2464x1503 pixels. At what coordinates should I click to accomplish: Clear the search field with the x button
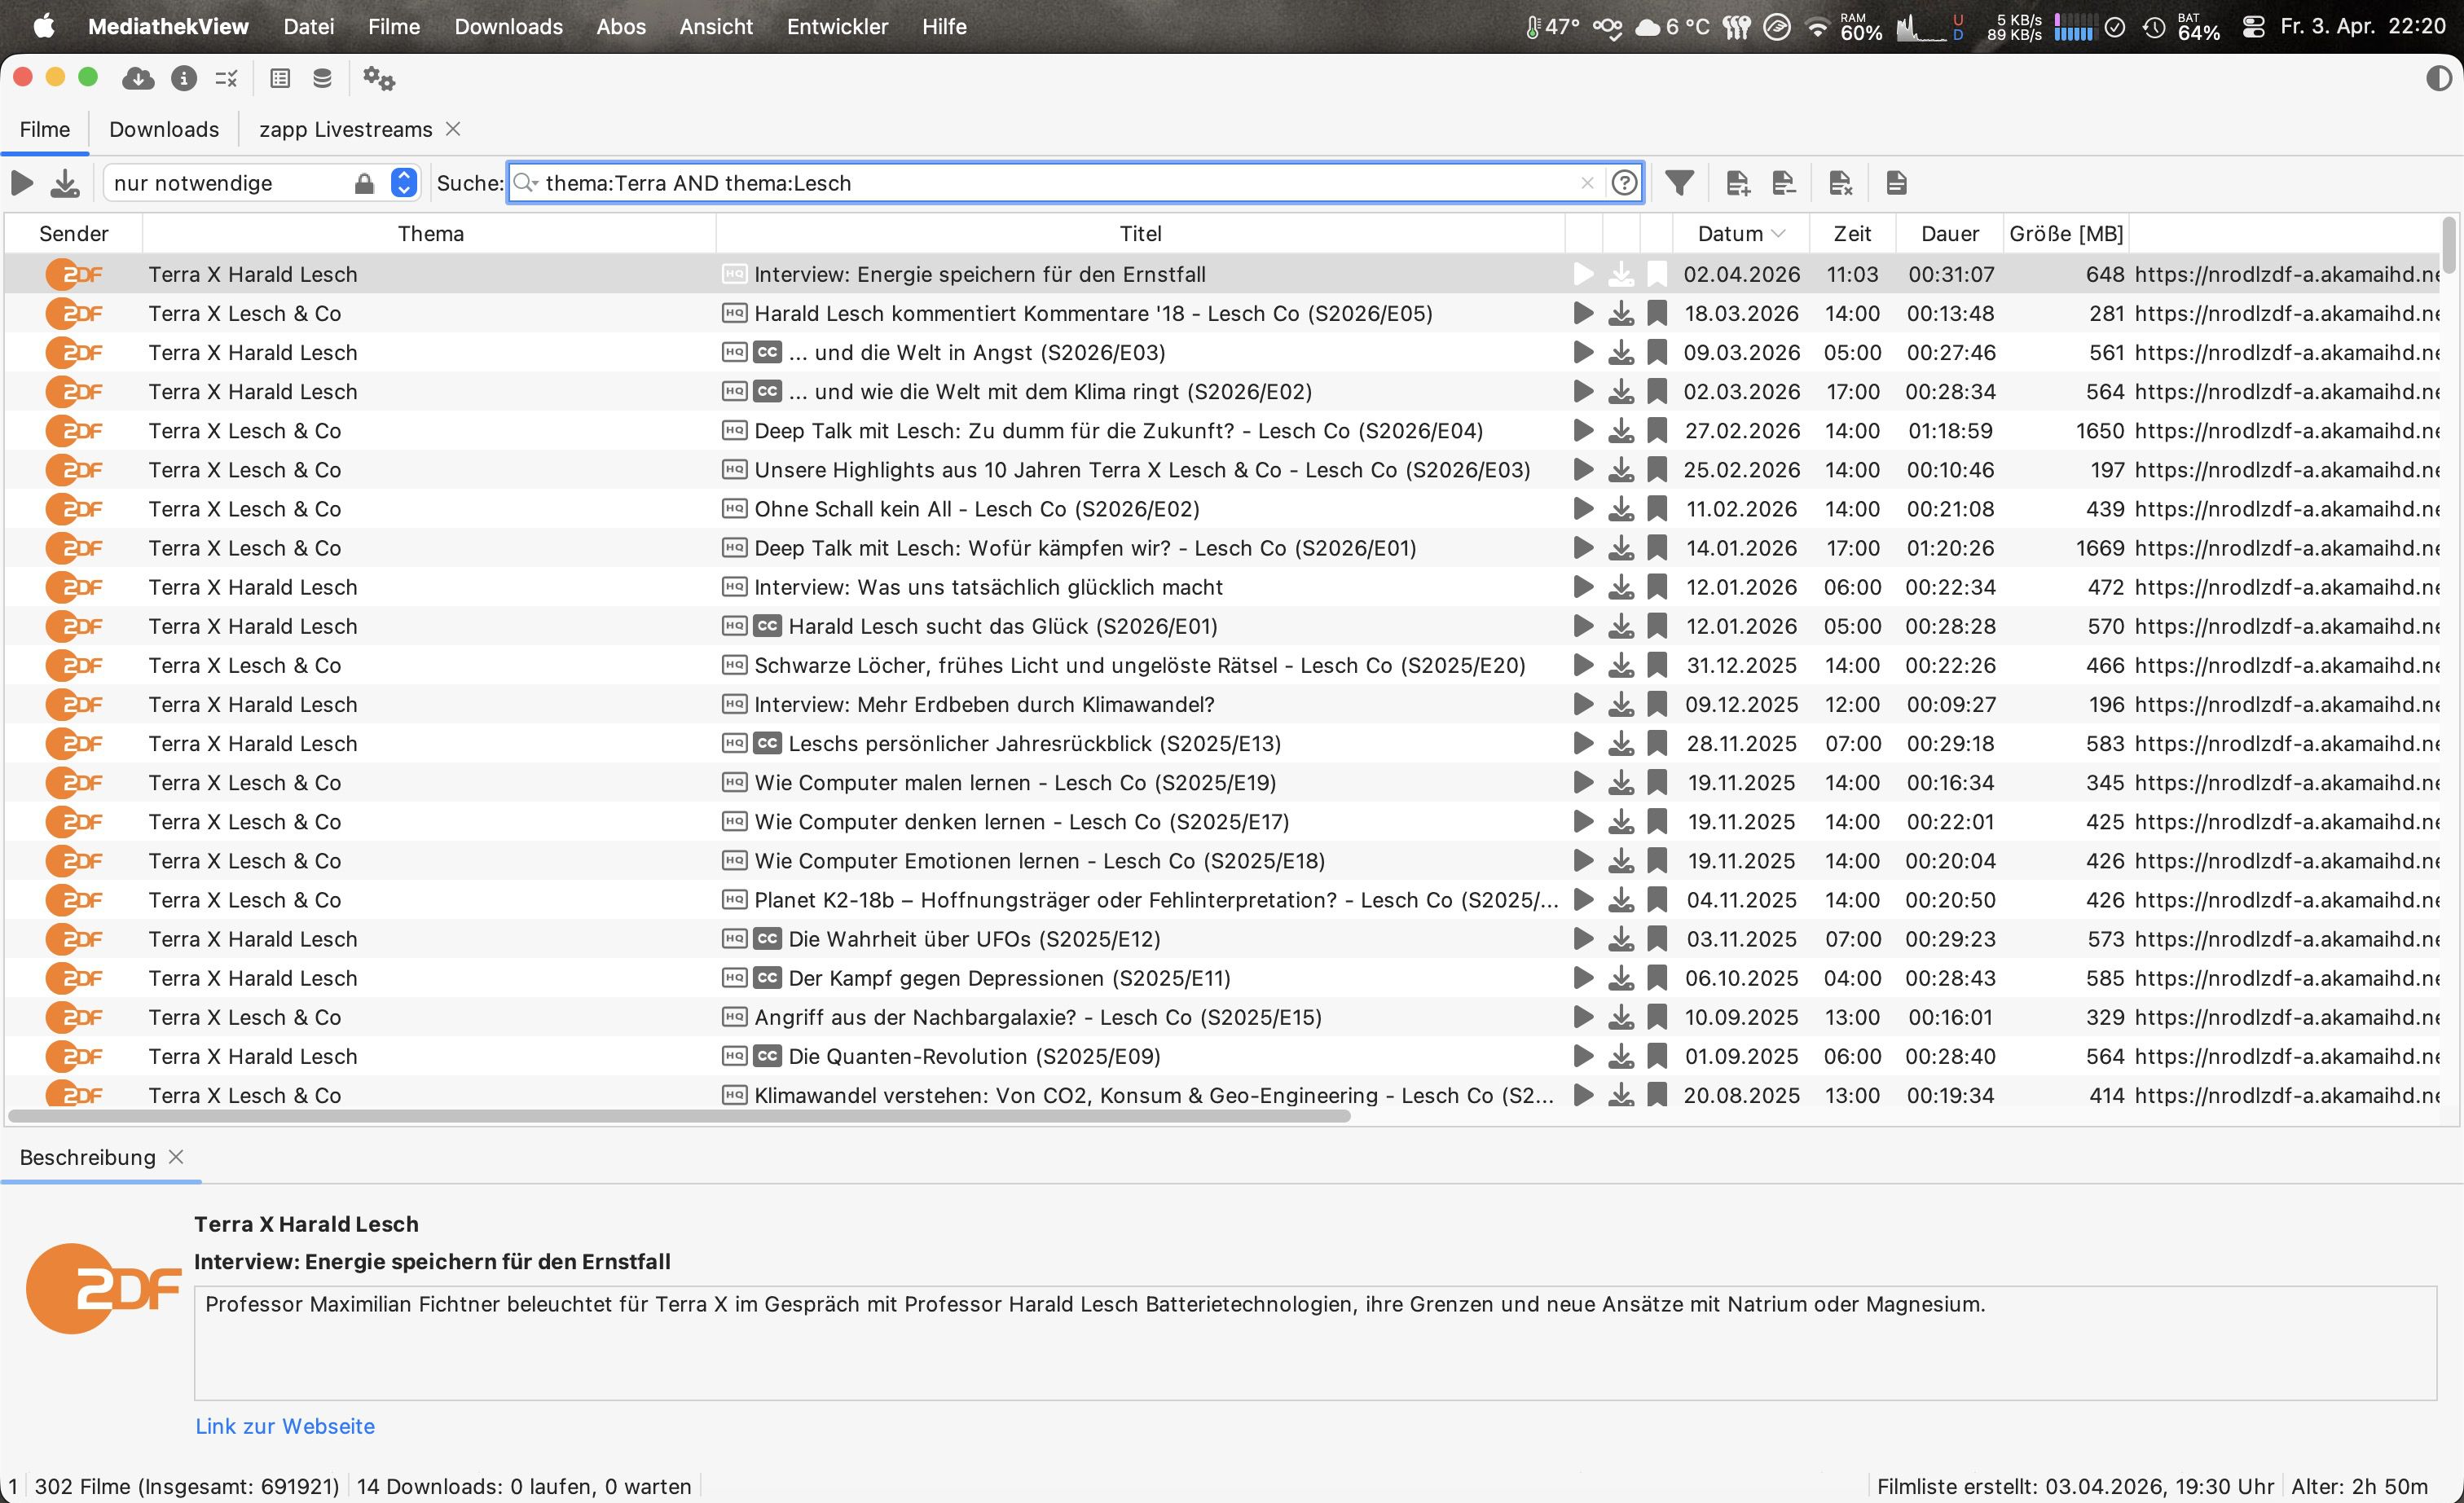tap(1587, 183)
